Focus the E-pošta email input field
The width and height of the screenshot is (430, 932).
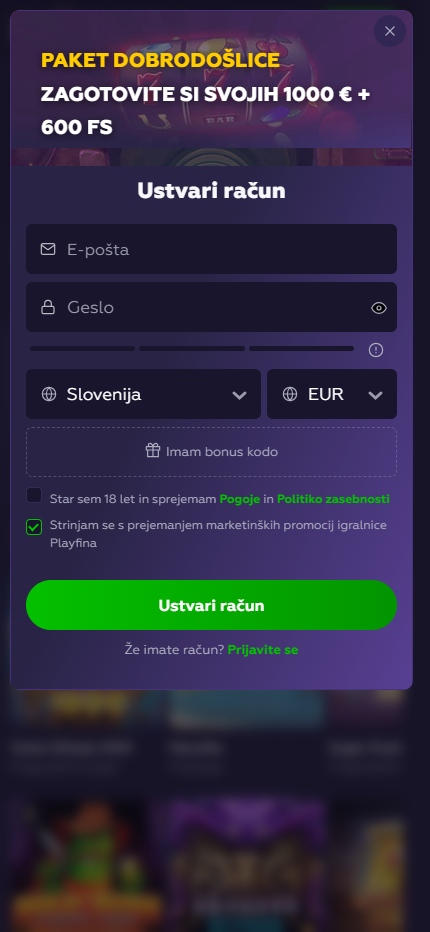coord(211,249)
